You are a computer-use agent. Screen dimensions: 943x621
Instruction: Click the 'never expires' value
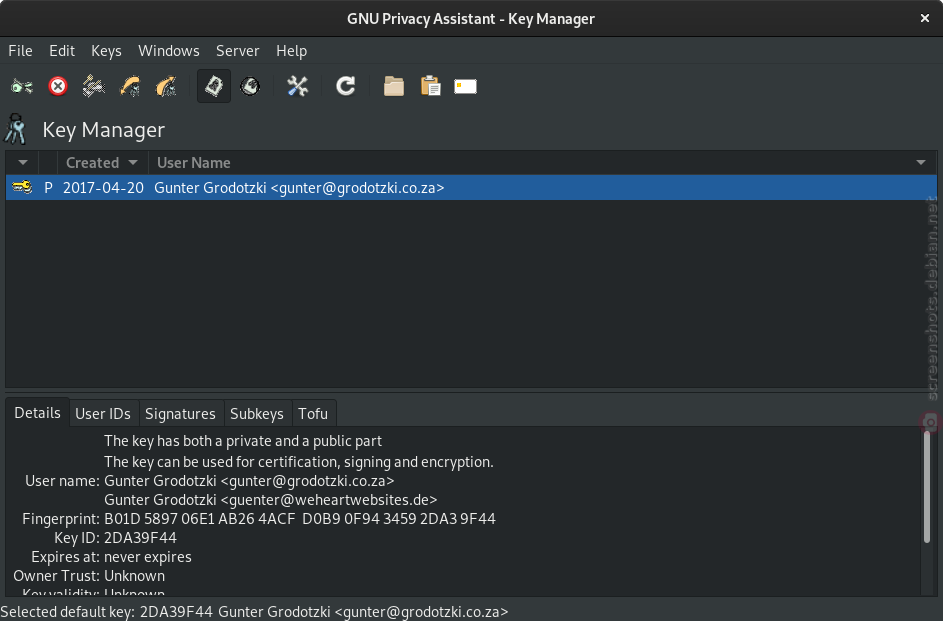pyautogui.click(x=148, y=557)
